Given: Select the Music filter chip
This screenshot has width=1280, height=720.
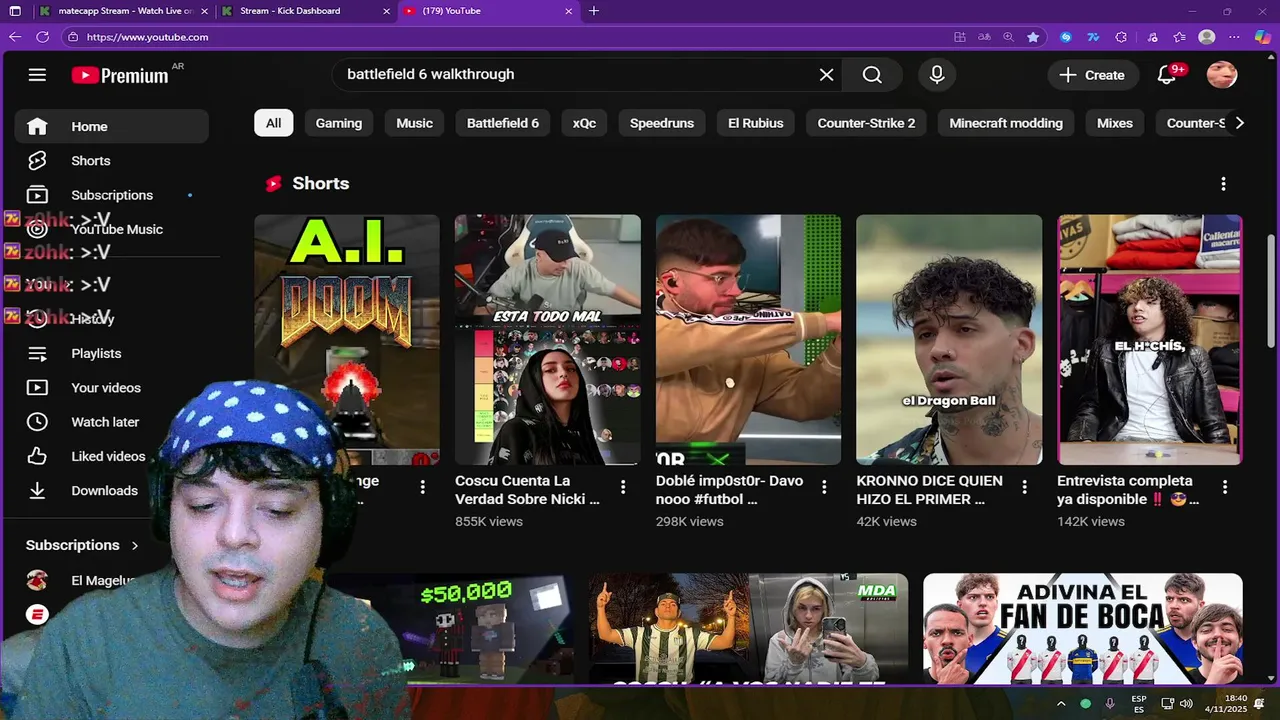Looking at the screenshot, I should coord(414,123).
